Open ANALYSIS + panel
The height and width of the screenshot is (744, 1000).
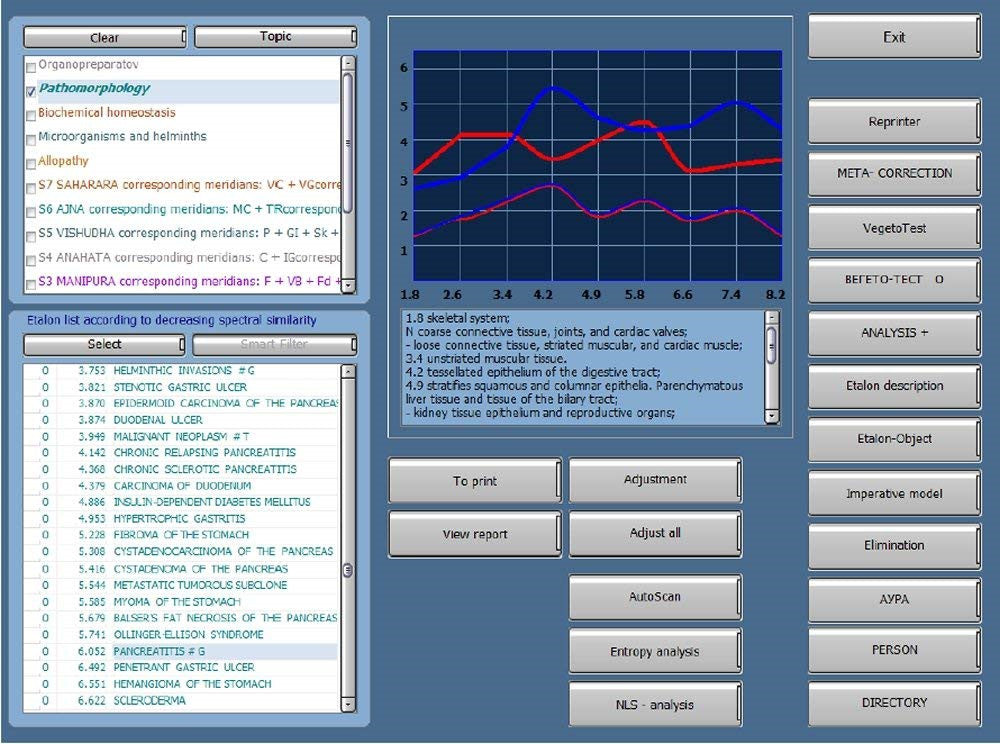(893, 333)
